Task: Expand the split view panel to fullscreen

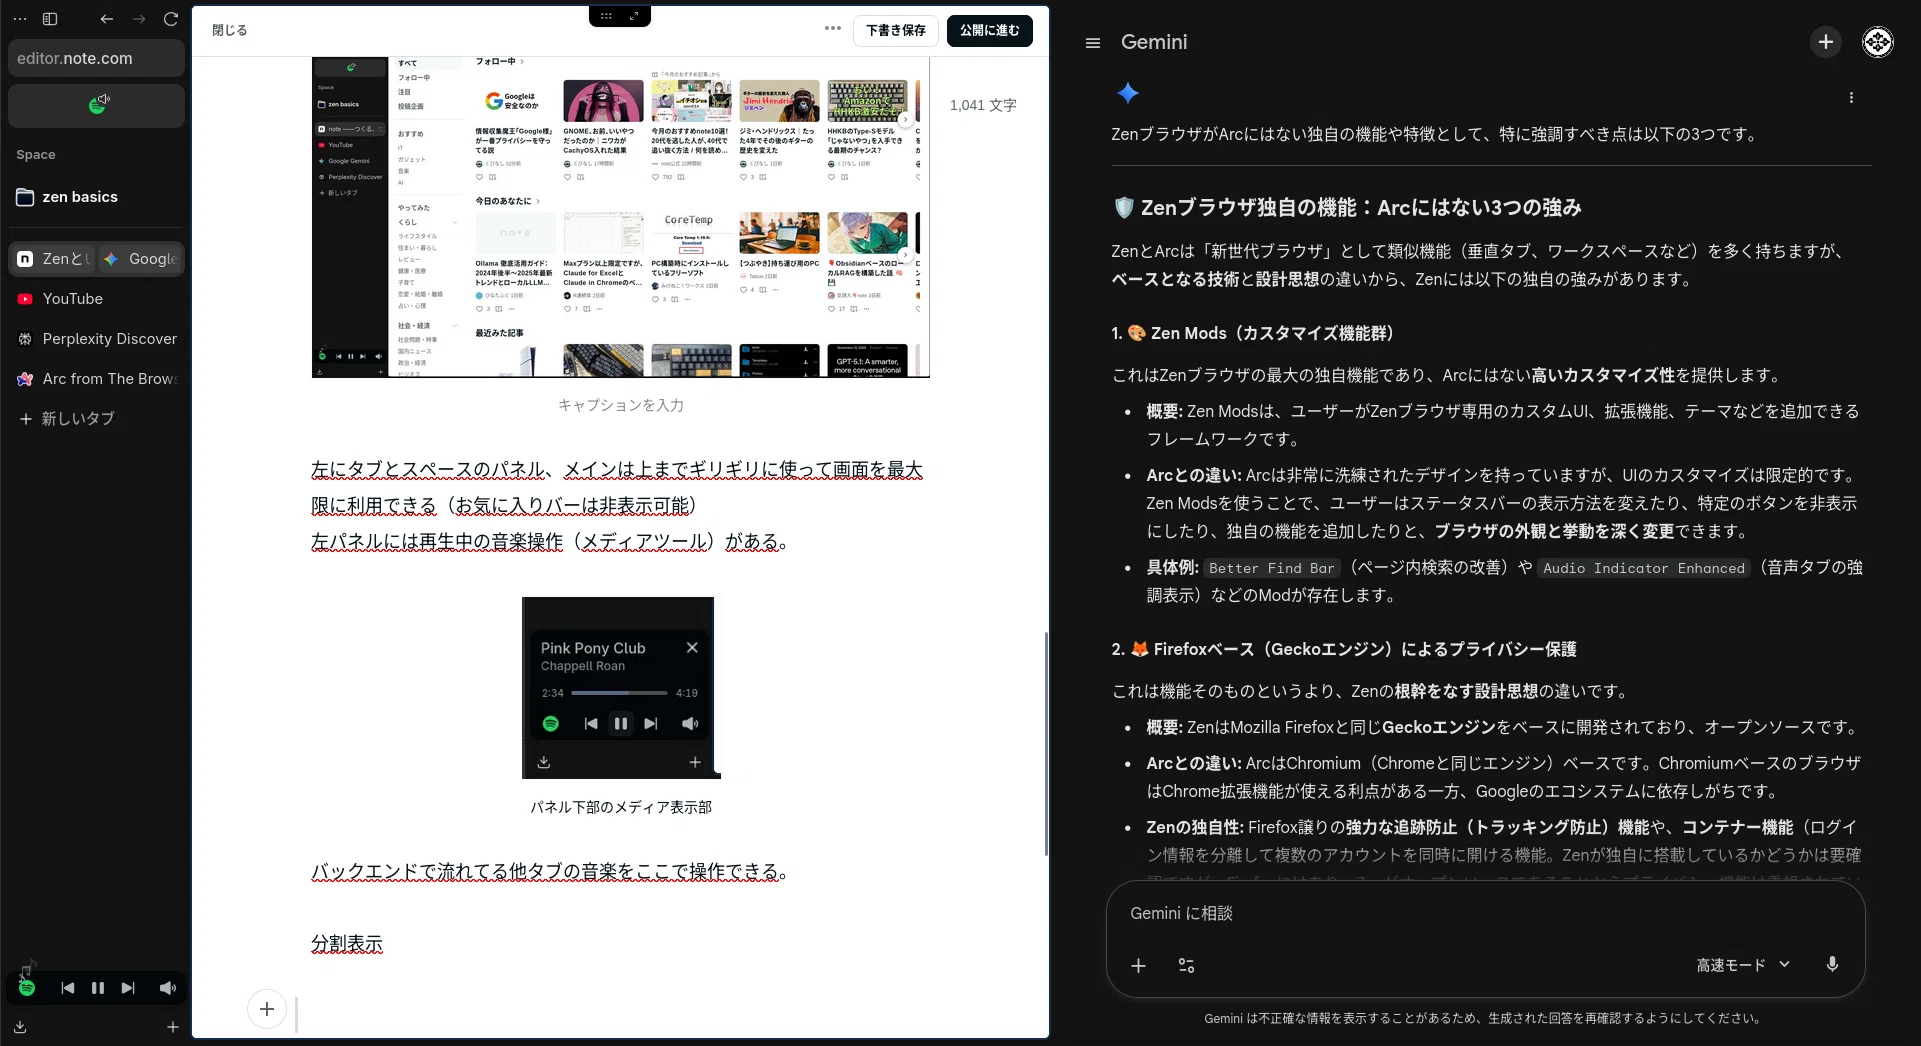Action: 634,16
